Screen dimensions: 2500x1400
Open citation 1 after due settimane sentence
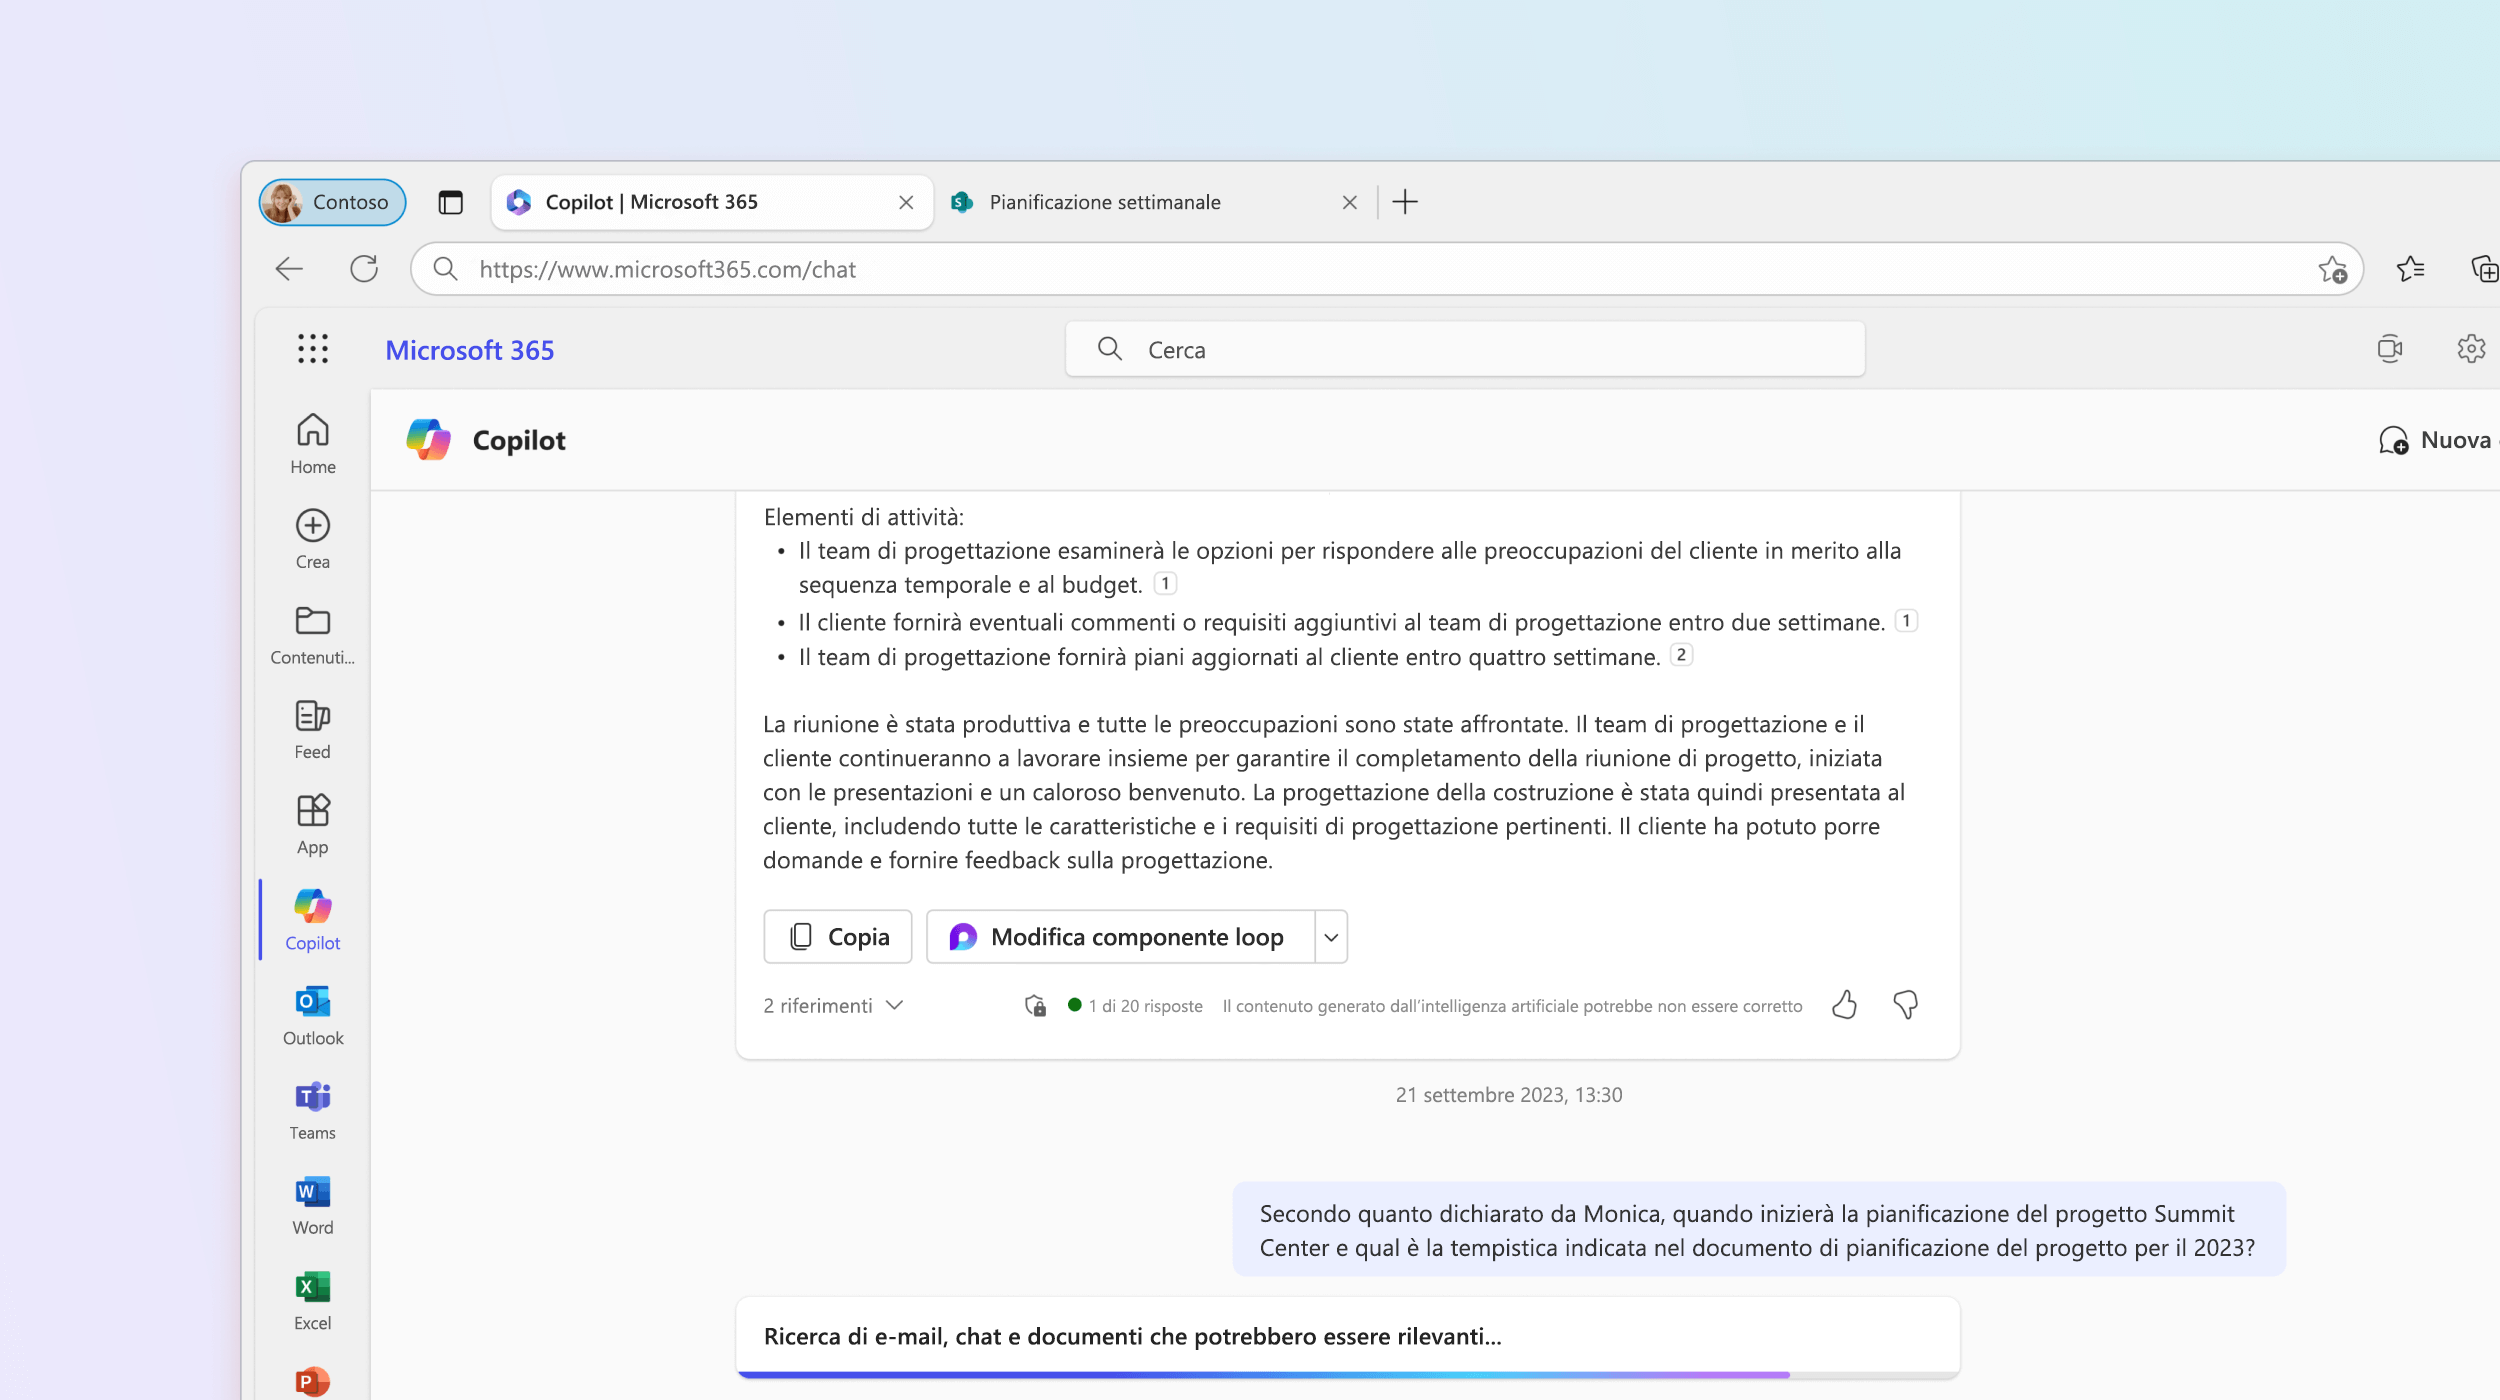(x=1906, y=621)
